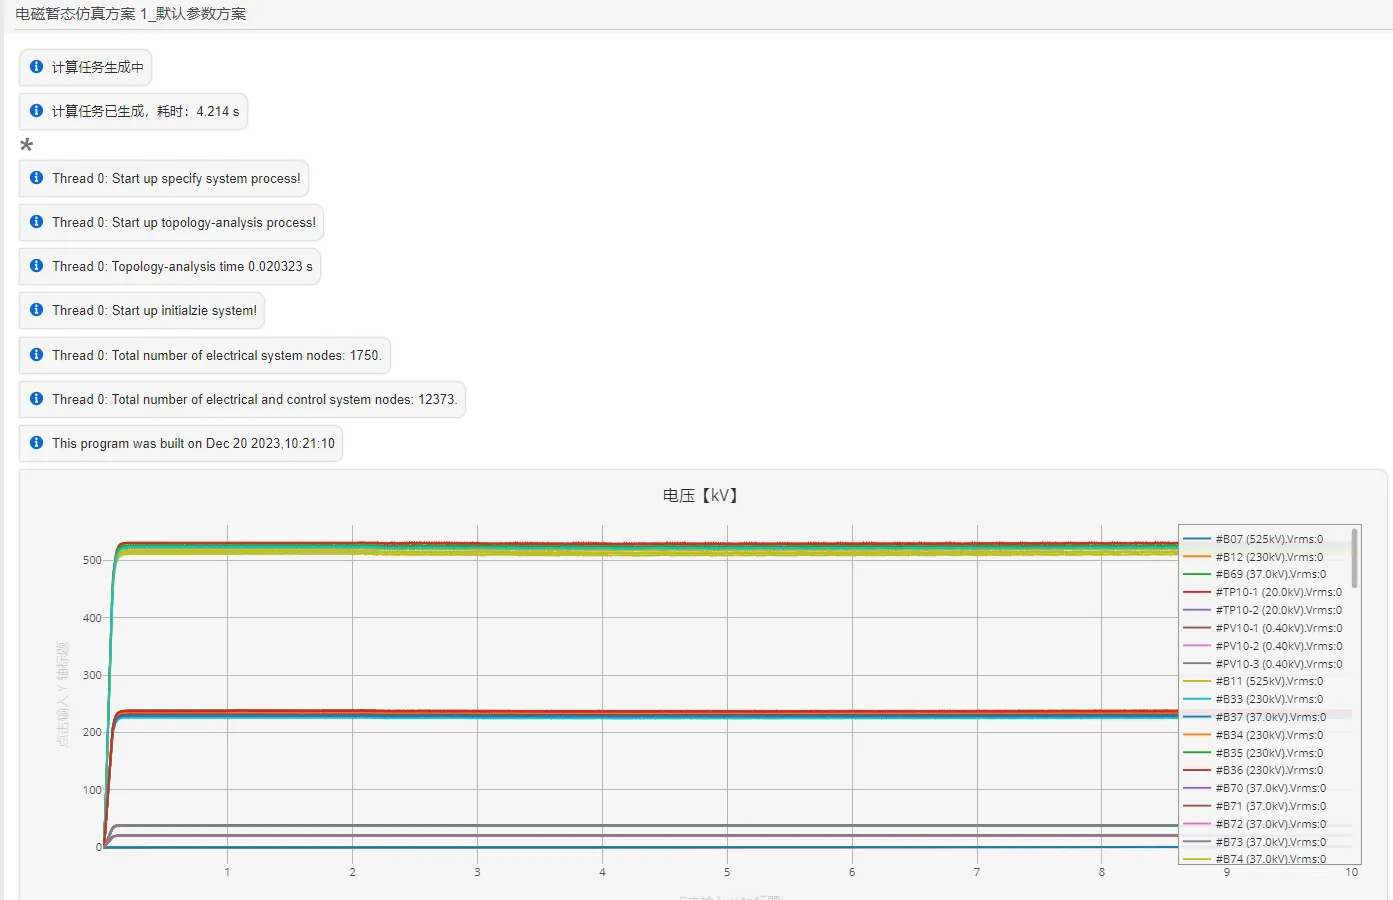Click the y-axis tick label 200
Image resolution: width=1393 pixels, height=900 pixels.
coord(92,732)
